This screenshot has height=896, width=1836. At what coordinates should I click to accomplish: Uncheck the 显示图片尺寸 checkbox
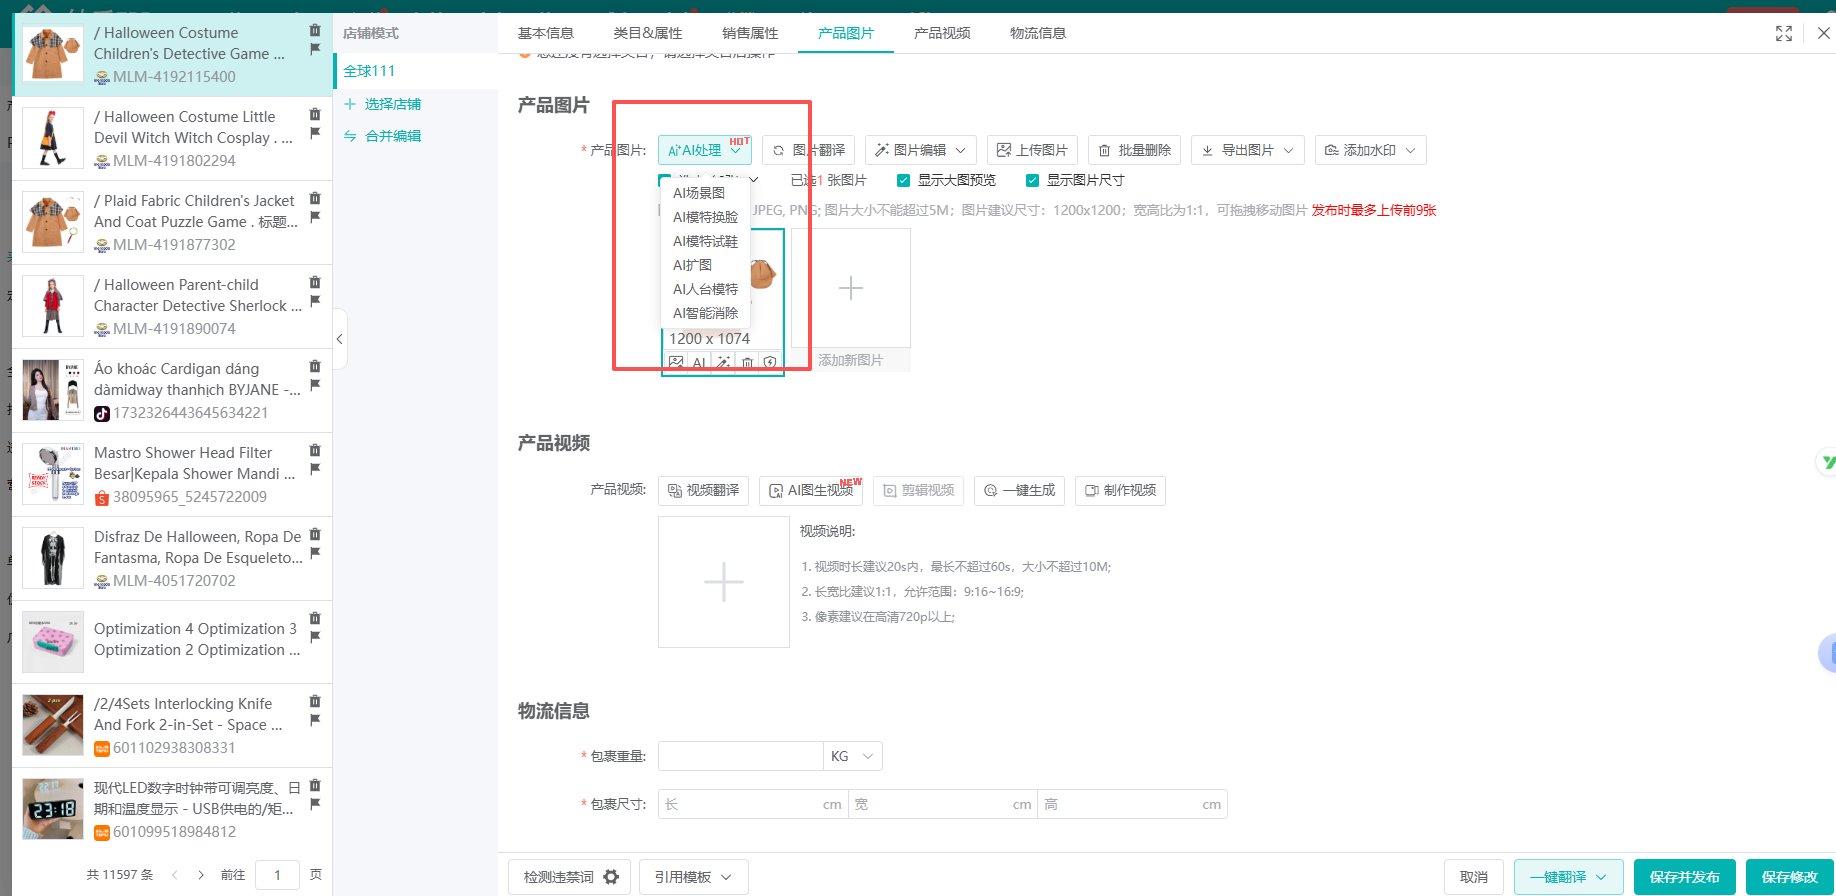coord(1032,181)
